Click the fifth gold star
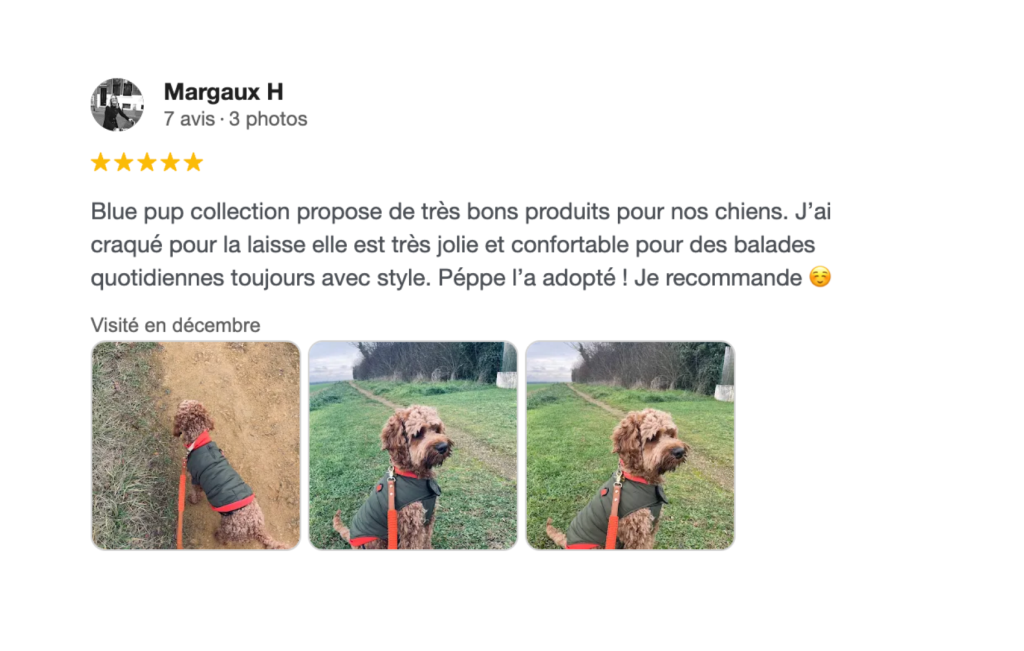 click(193, 162)
